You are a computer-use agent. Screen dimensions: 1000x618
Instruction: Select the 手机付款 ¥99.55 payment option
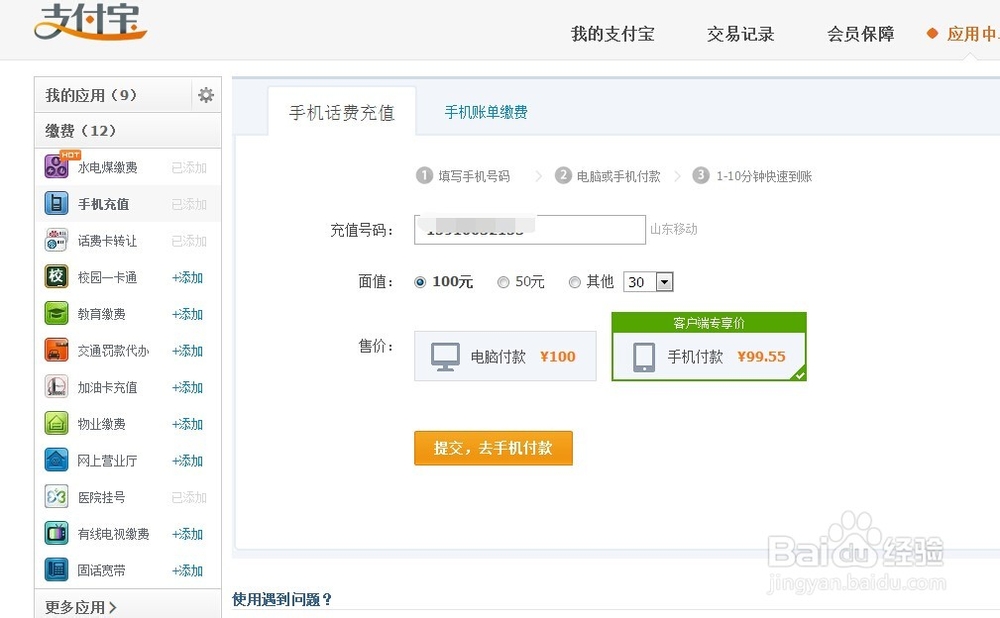[x=709, y=355]
